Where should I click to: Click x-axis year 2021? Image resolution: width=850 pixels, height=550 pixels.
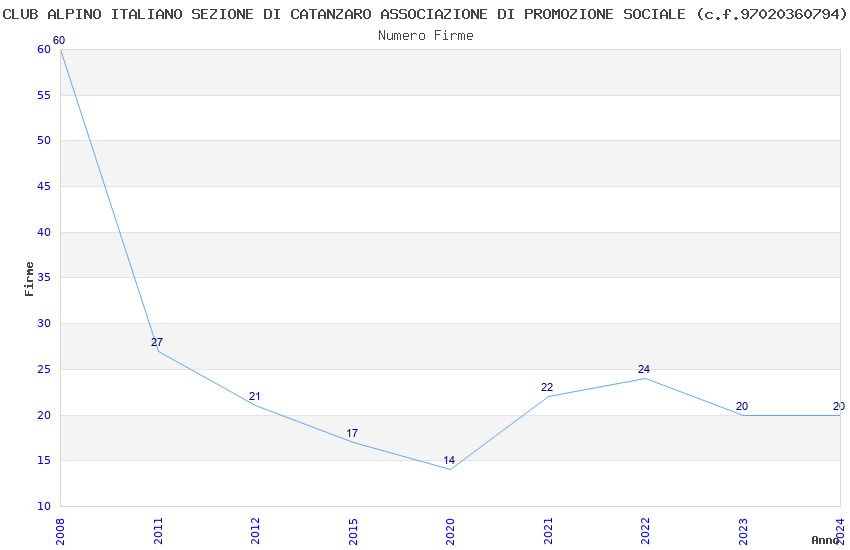[548, 531]
